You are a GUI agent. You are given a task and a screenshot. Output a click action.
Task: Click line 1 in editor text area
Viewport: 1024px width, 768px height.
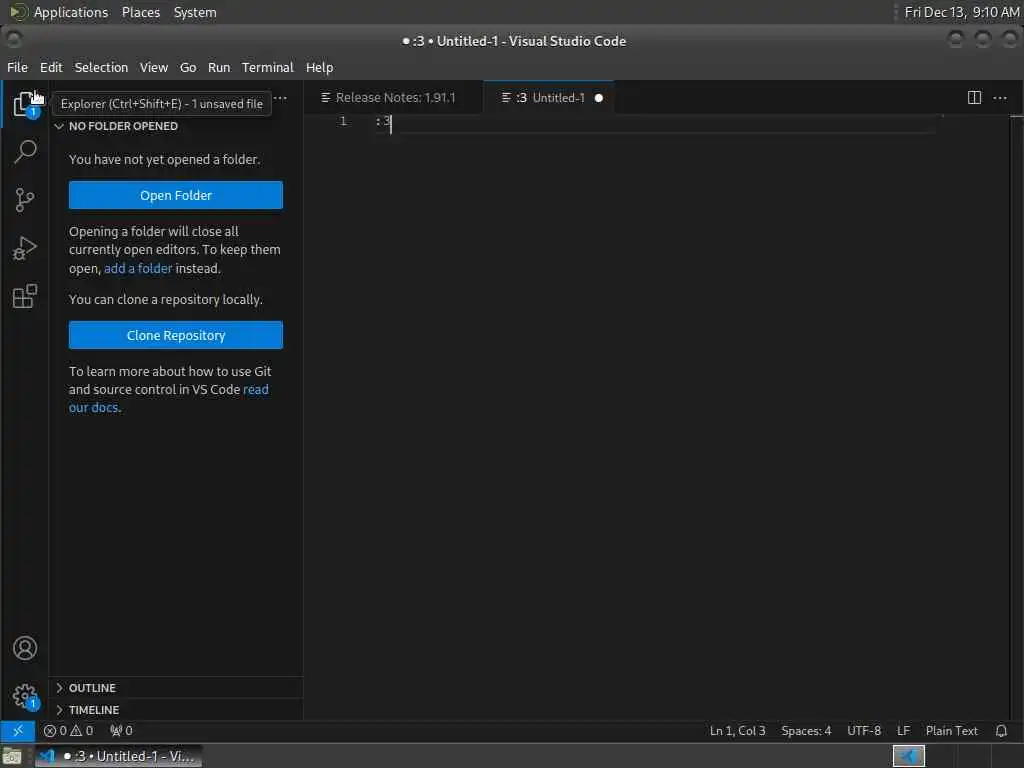[x=653, y=121]
